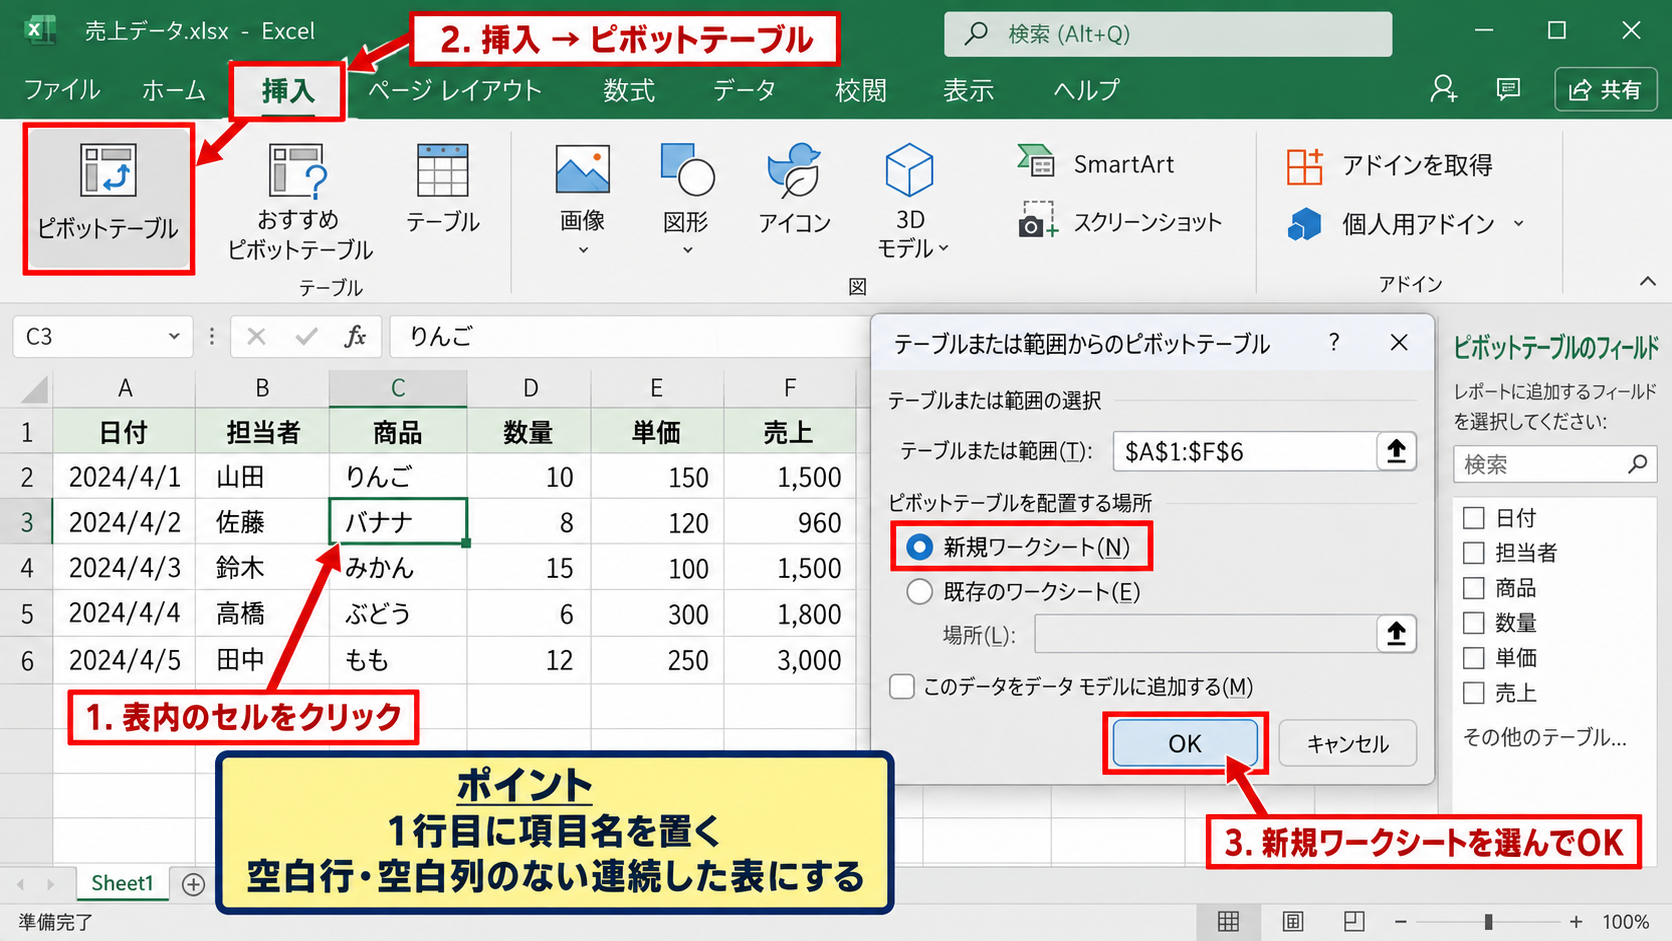
Task: Click OK in the pivot table dialog
Action: coord(1185,743)
